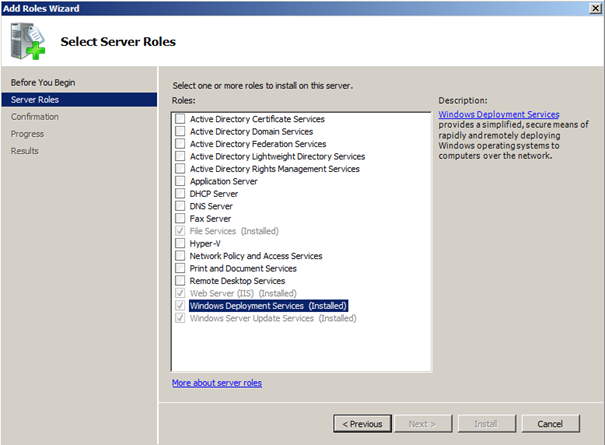Click Windows Deployment Services installed checkbox
The height and width of the screenshot is (445, 605).
tap(180, 305)
